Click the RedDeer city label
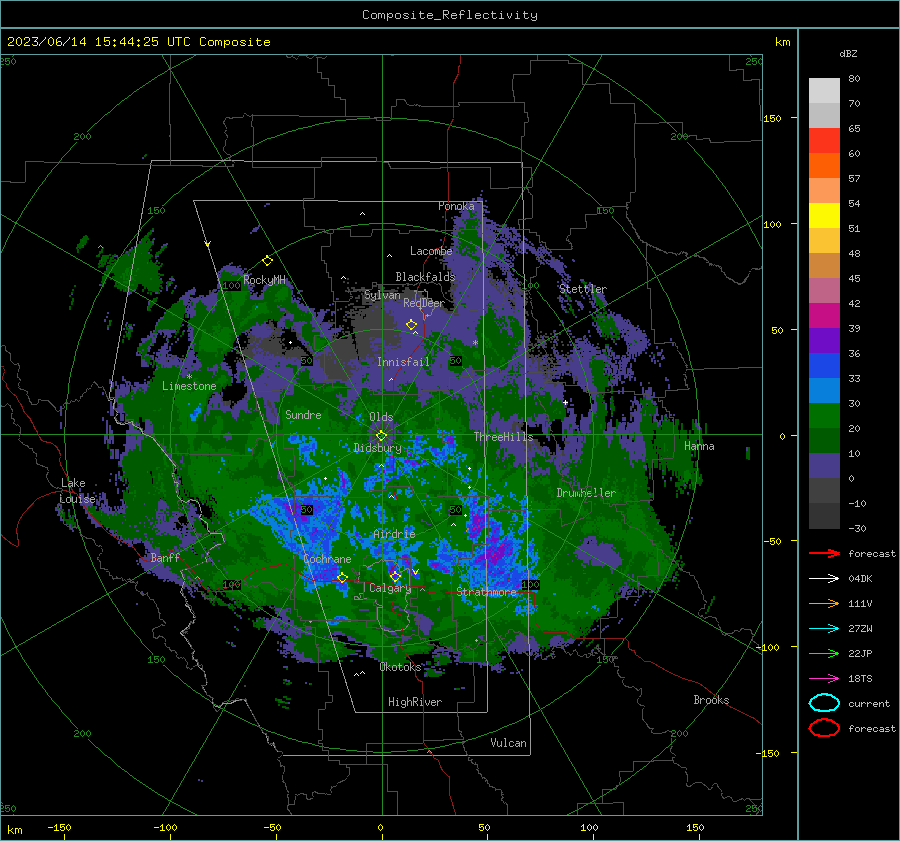The image size is (900, 841). tap(424, 303)
